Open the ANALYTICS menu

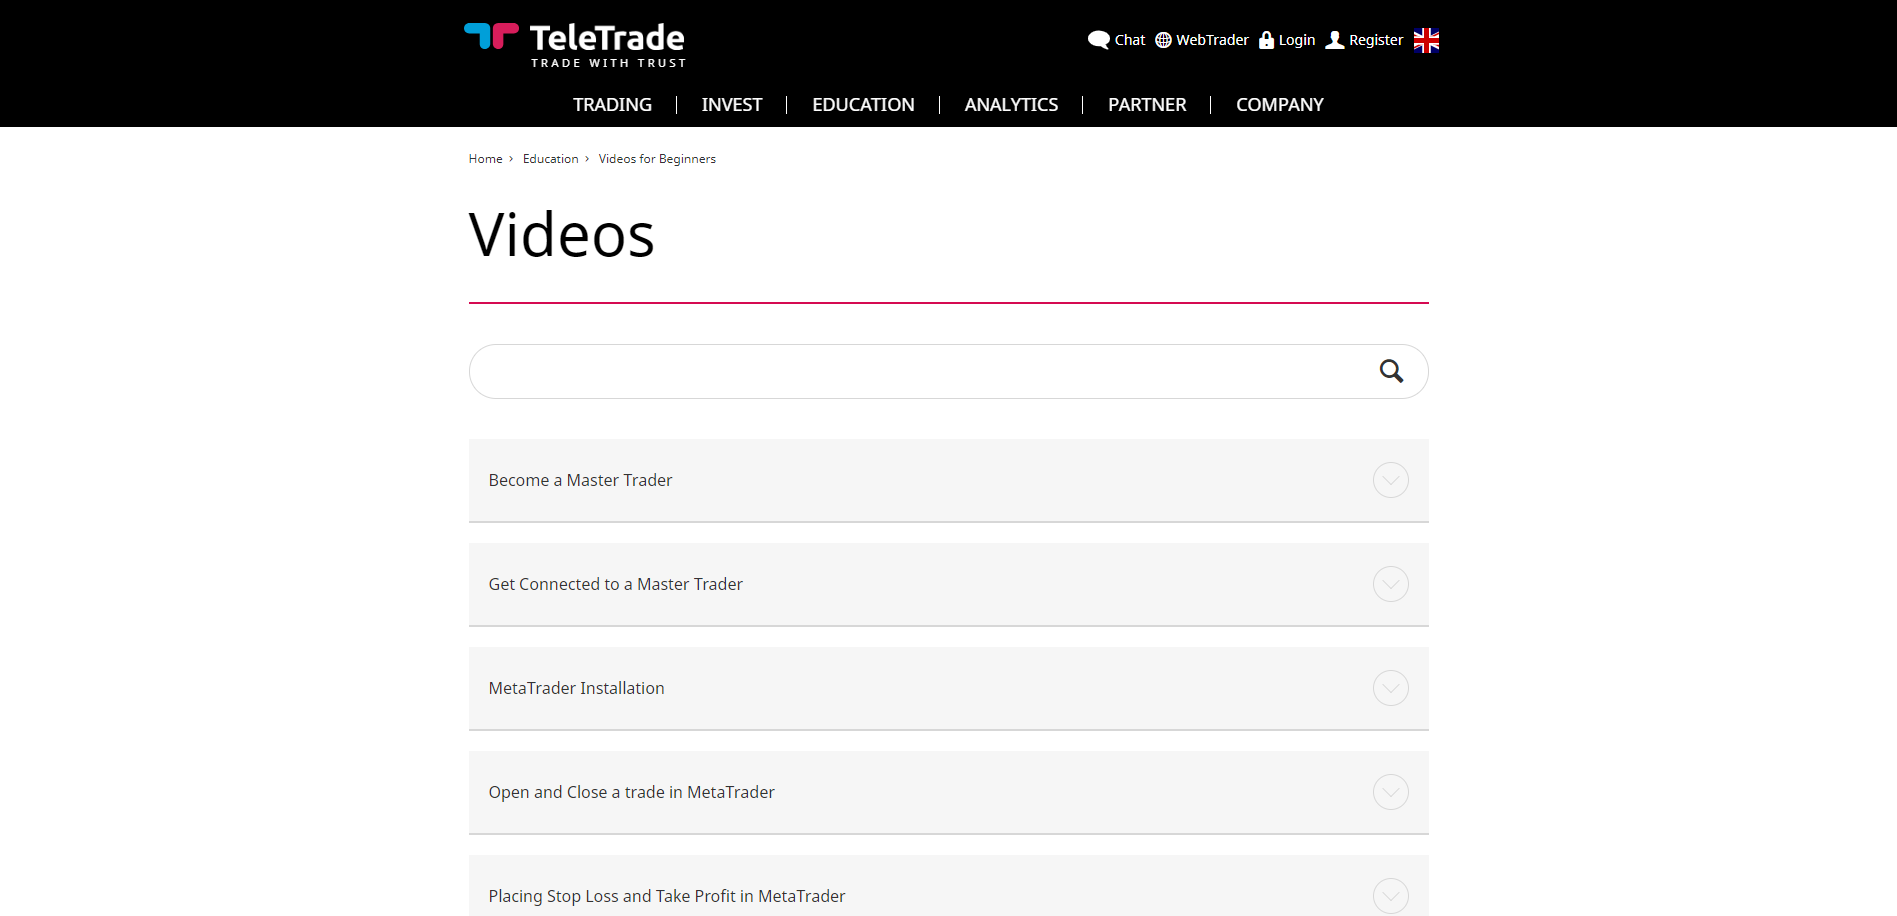(1010, 104)
